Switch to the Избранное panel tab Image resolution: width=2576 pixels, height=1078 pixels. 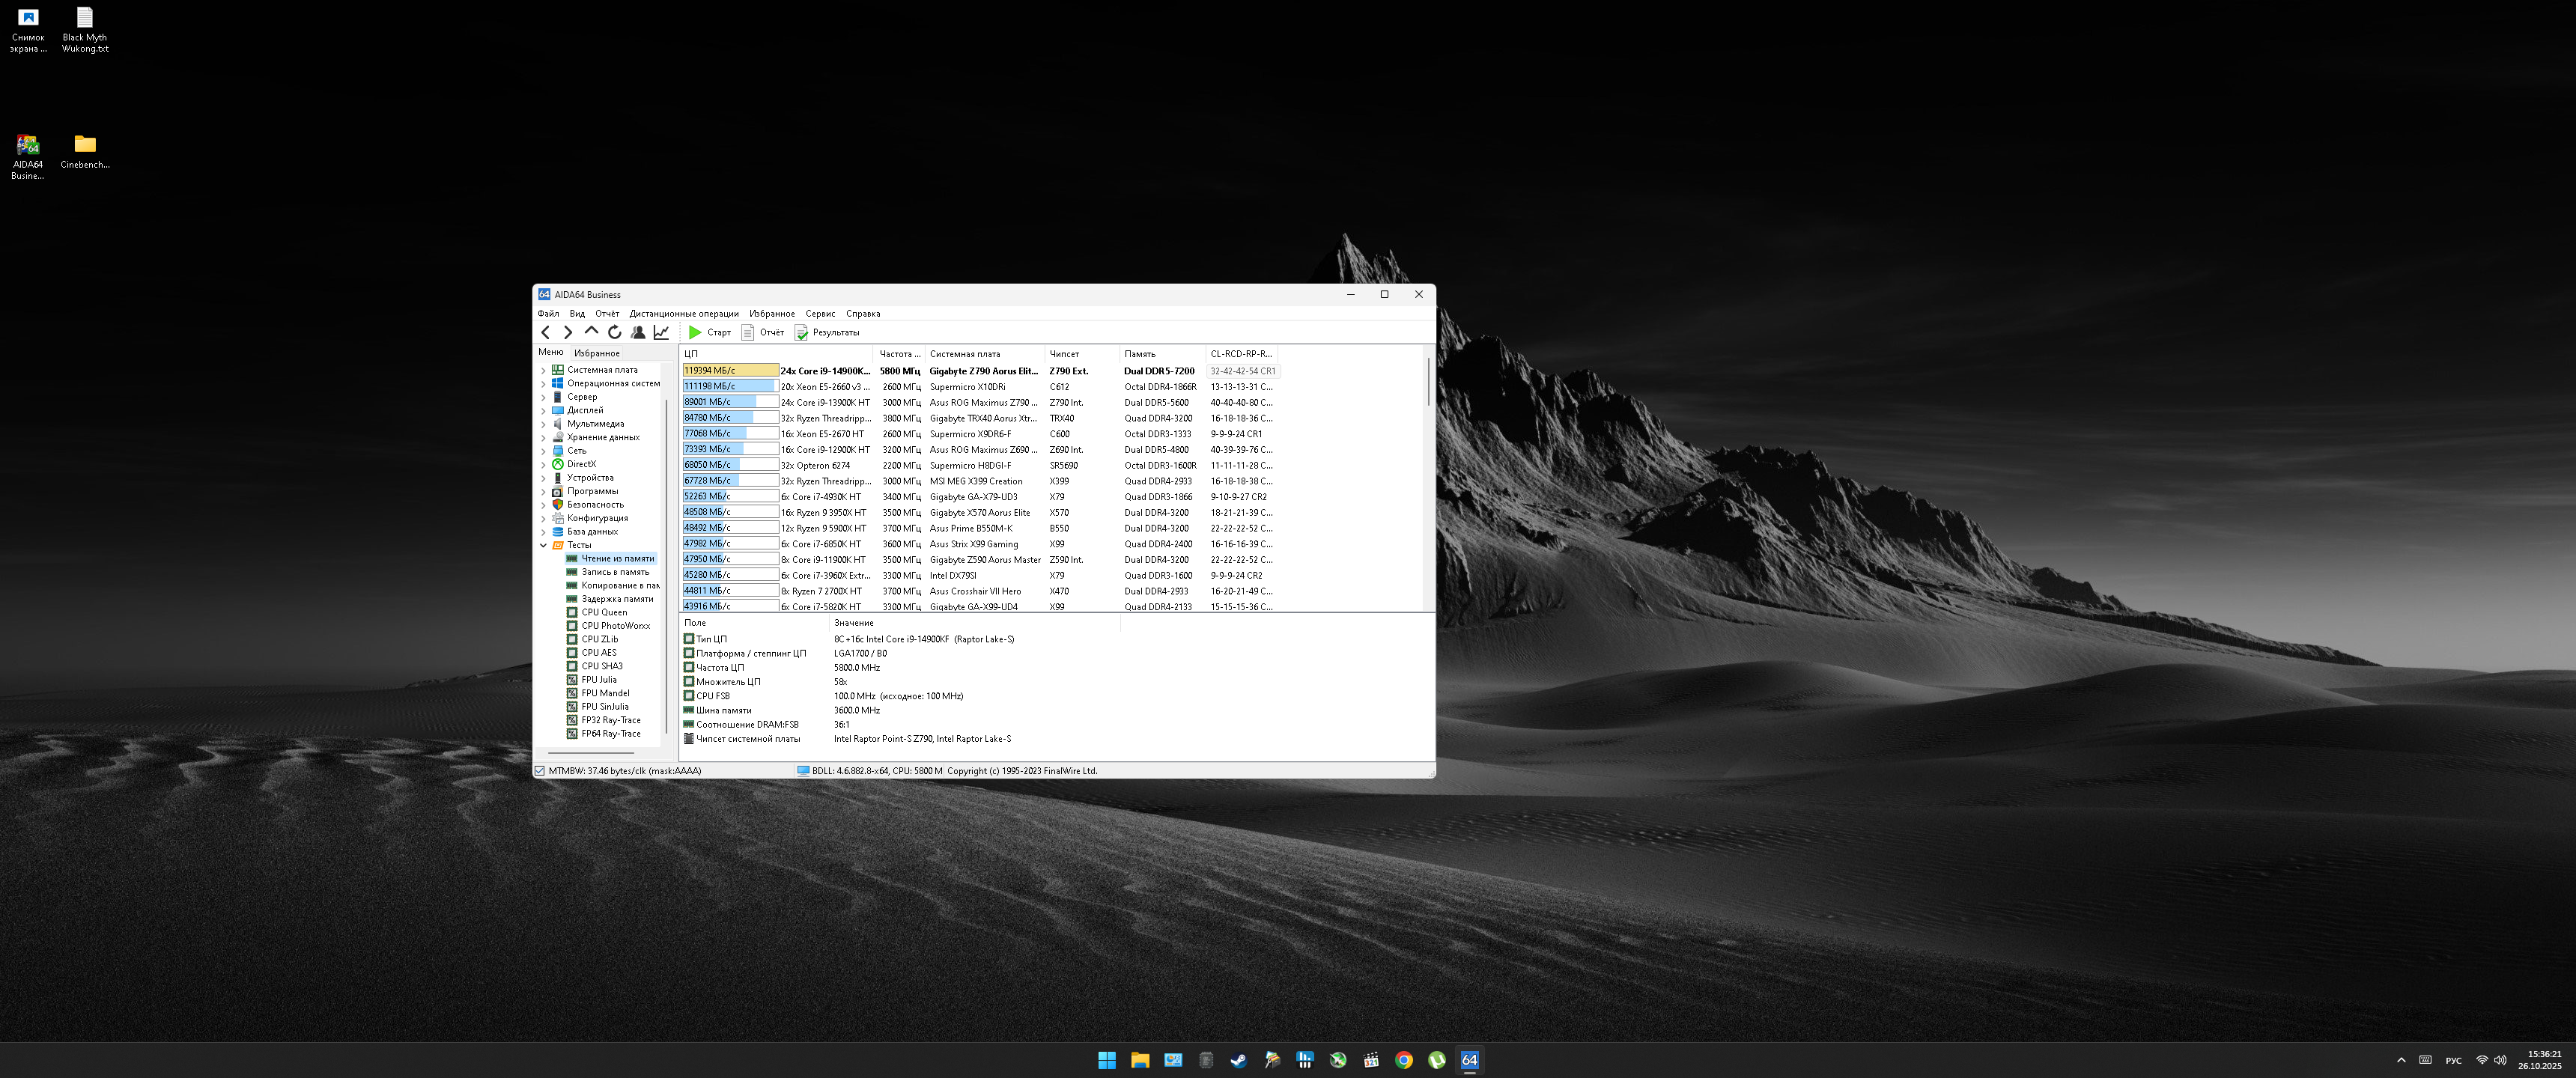[x=596, y=353]
